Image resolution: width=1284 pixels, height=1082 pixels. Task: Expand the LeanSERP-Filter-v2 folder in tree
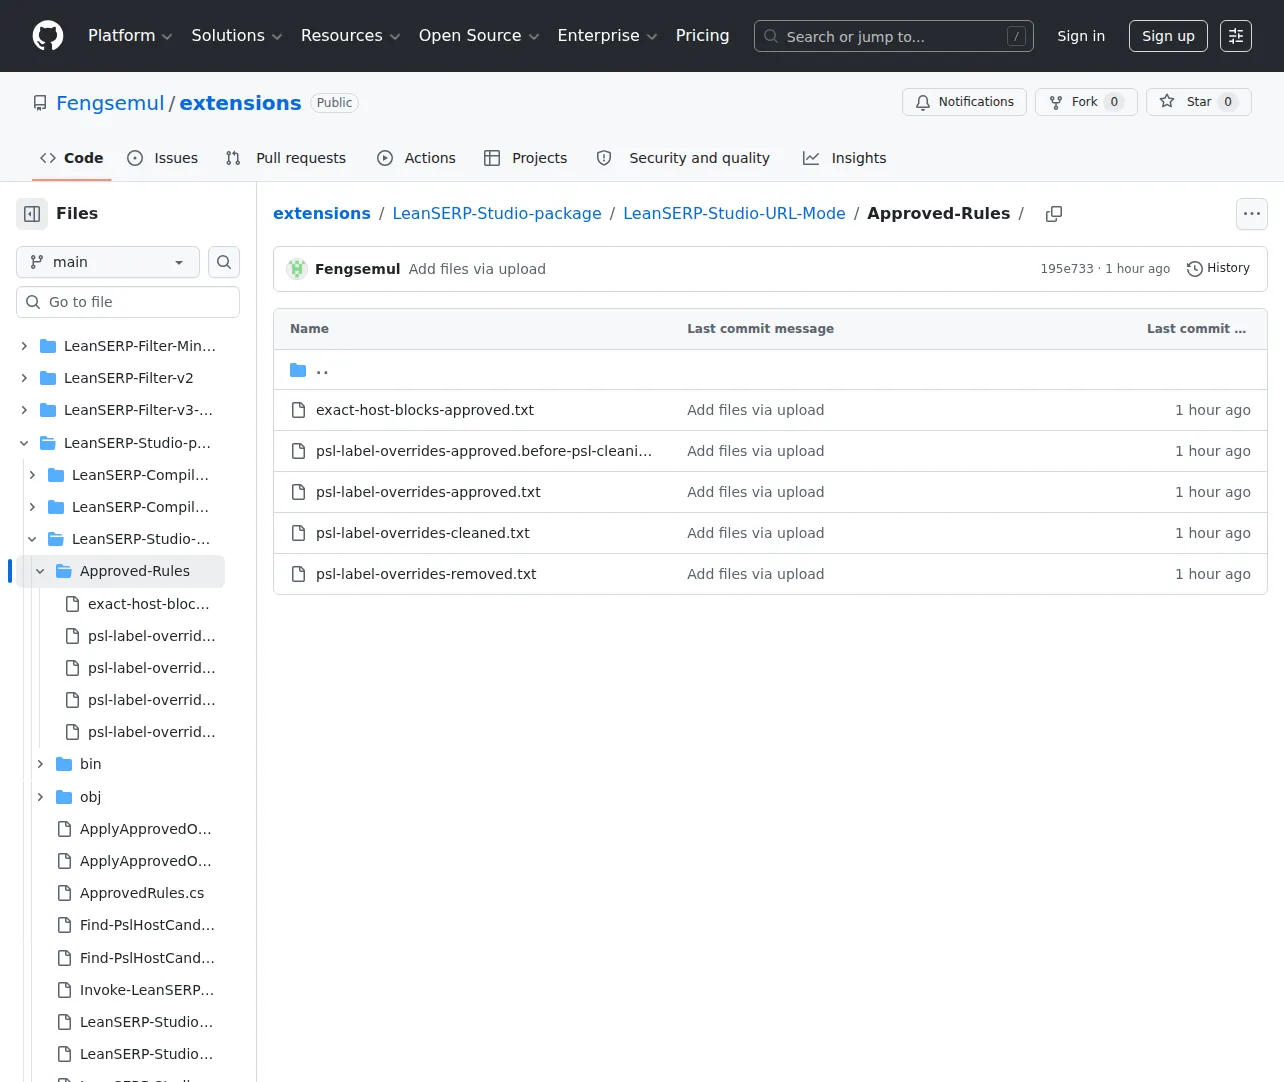(24, 378)
